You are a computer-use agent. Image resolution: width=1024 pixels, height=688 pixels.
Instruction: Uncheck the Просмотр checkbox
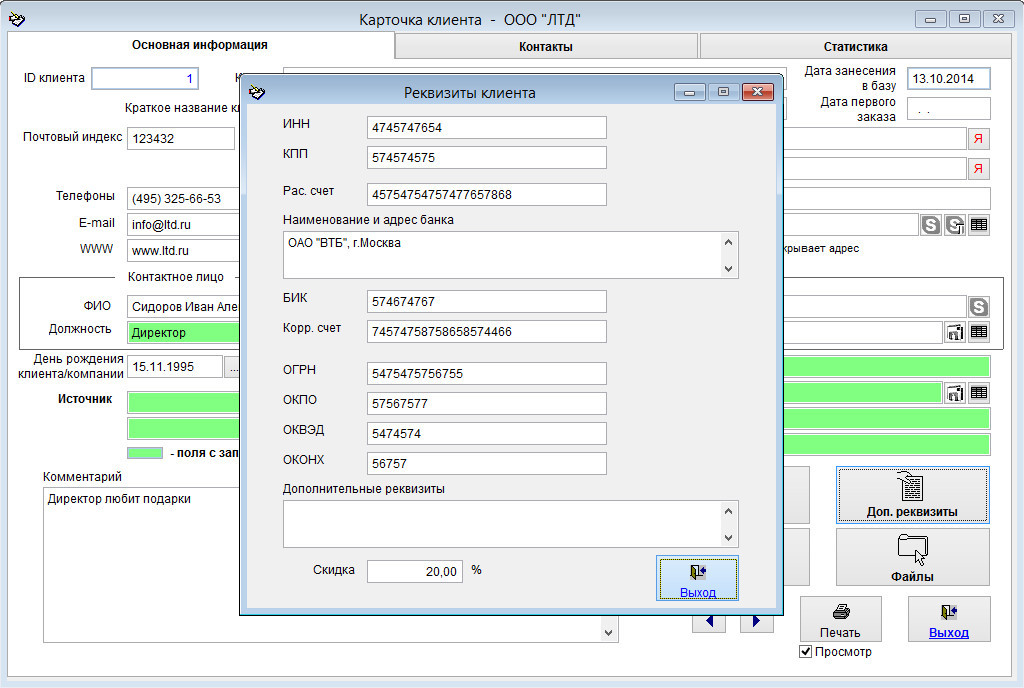(806, 652)
